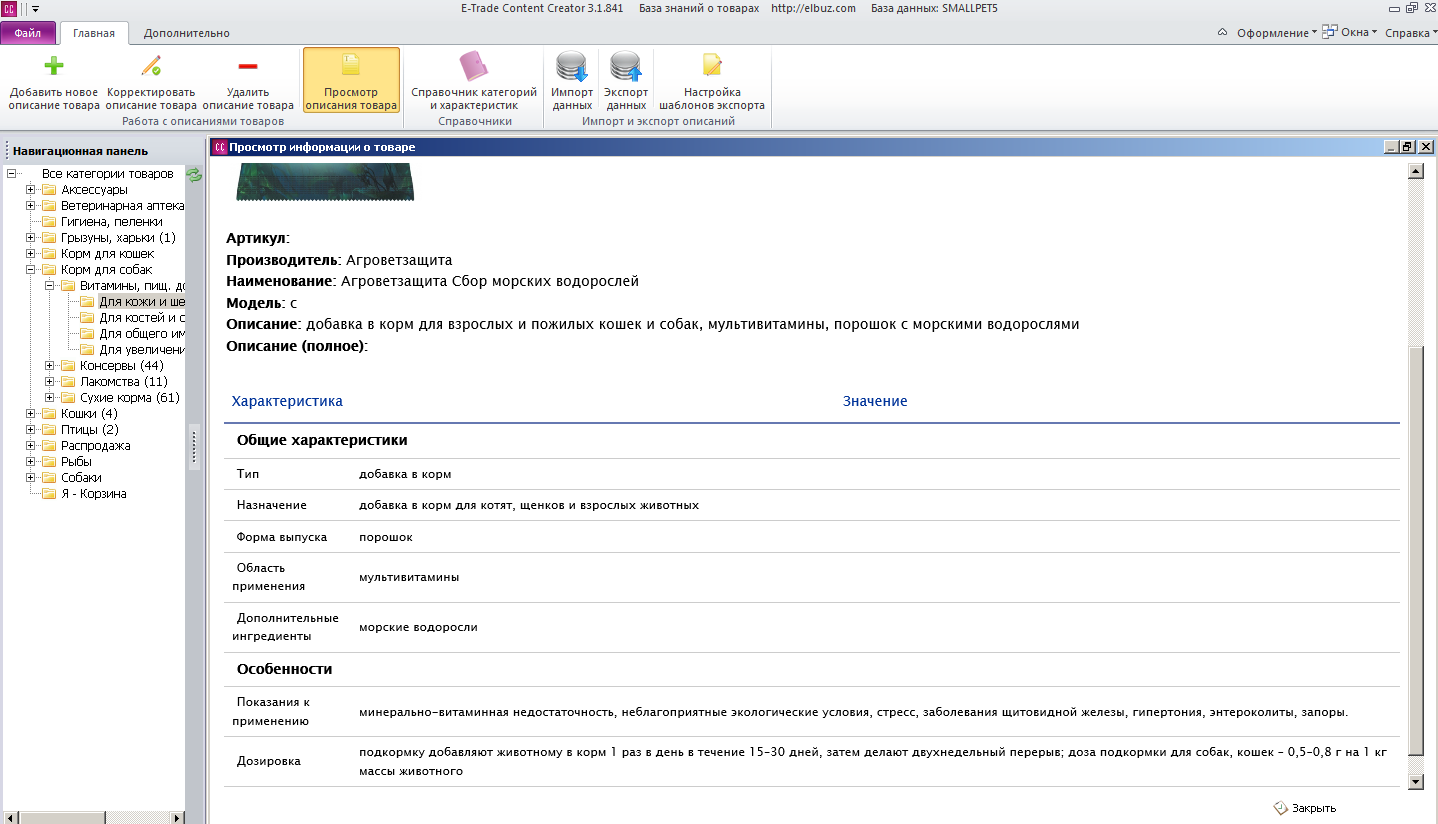Viewport: 1438px width, 824px height.
Task: Expand the Кошки (4) folder
Action: [31, 414]
